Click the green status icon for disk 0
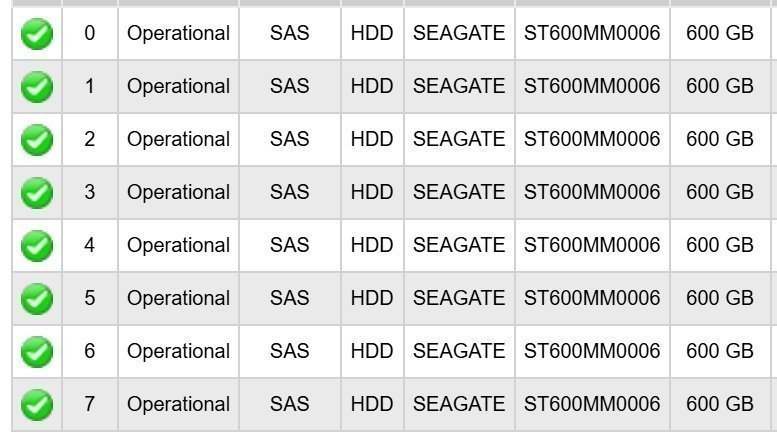The image size is (777, 434). click(x=37, y=34)
